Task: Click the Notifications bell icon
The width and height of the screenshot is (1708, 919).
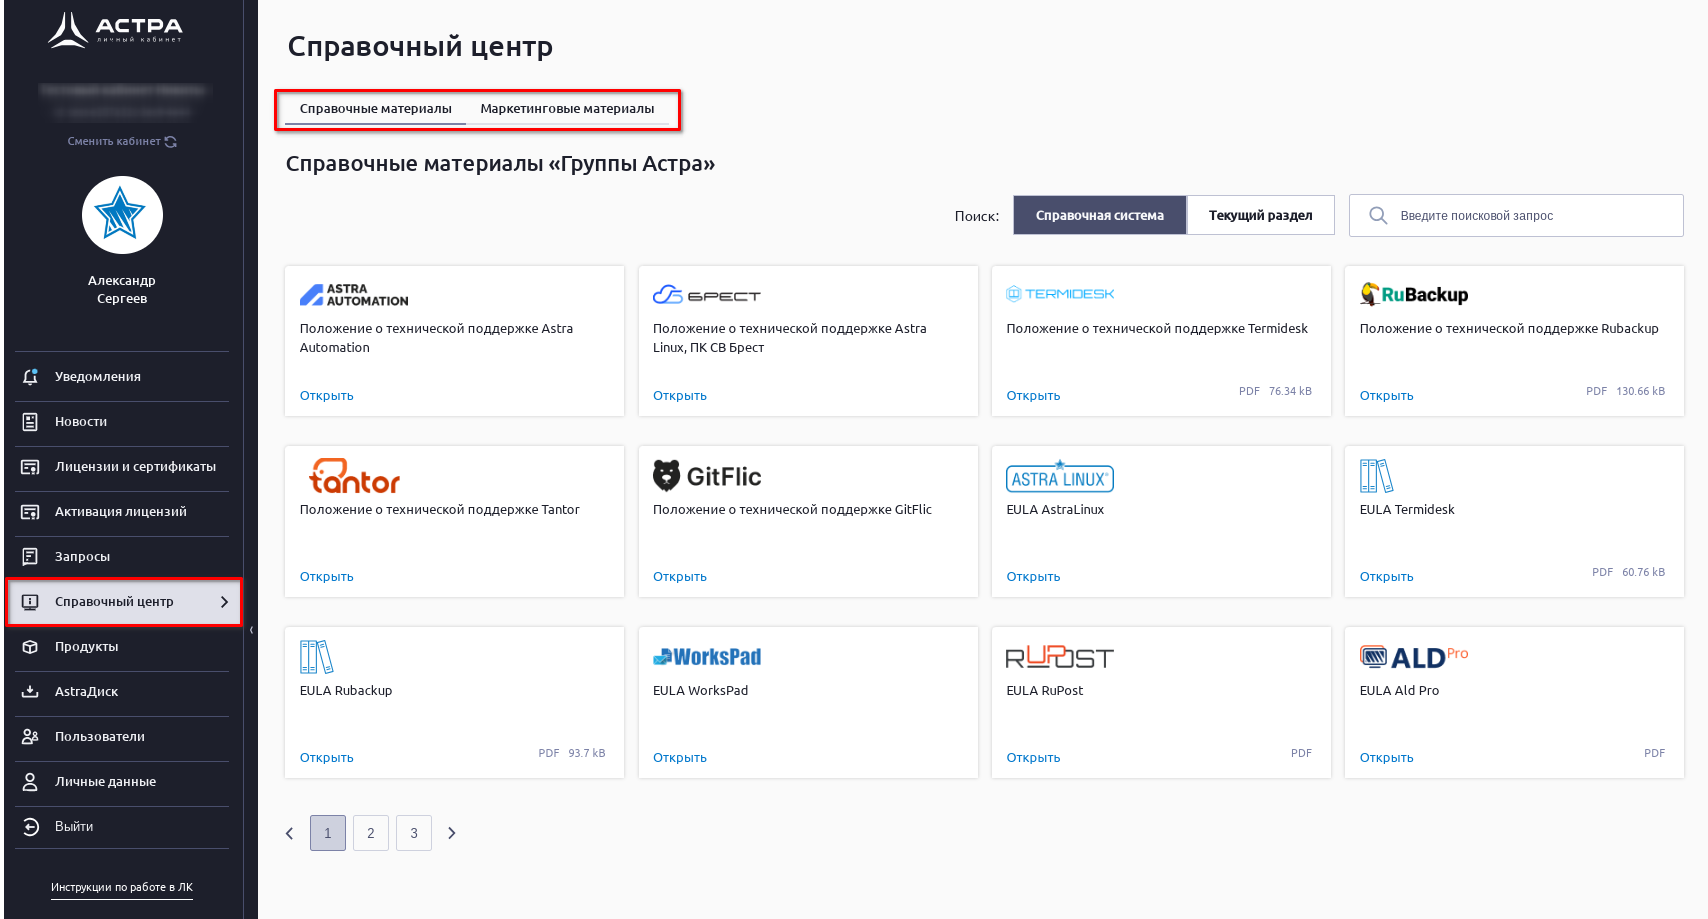Action: [x=30, y=377]
